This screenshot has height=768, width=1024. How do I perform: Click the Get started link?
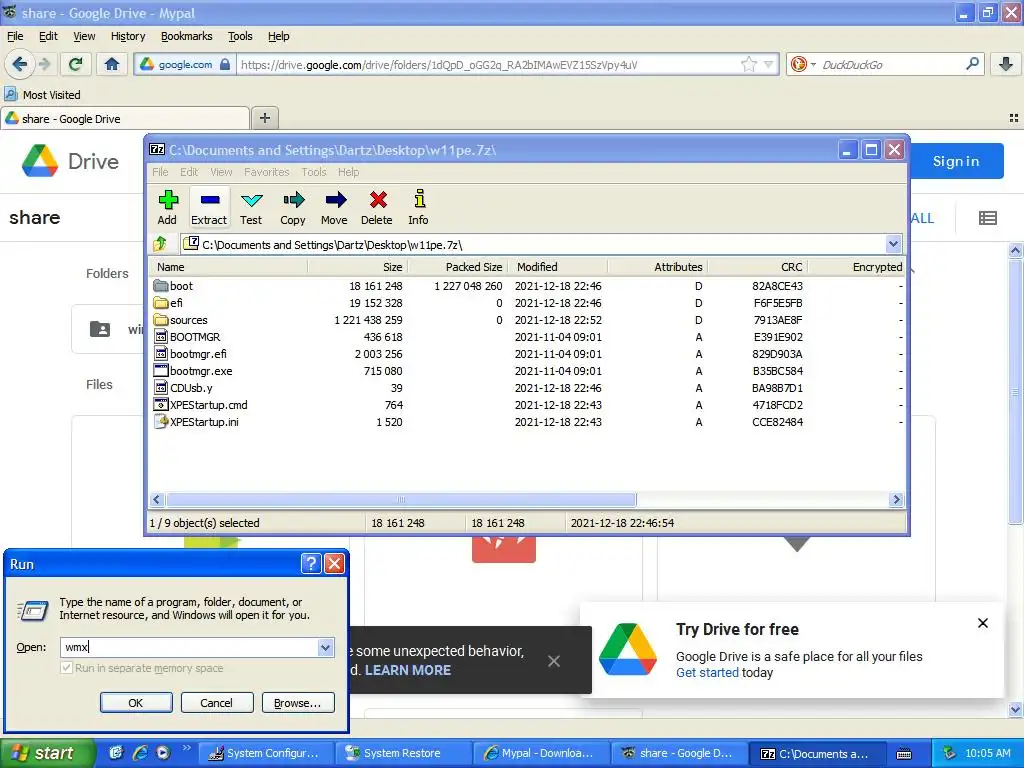pyautogui.click(x=707, y=673)
